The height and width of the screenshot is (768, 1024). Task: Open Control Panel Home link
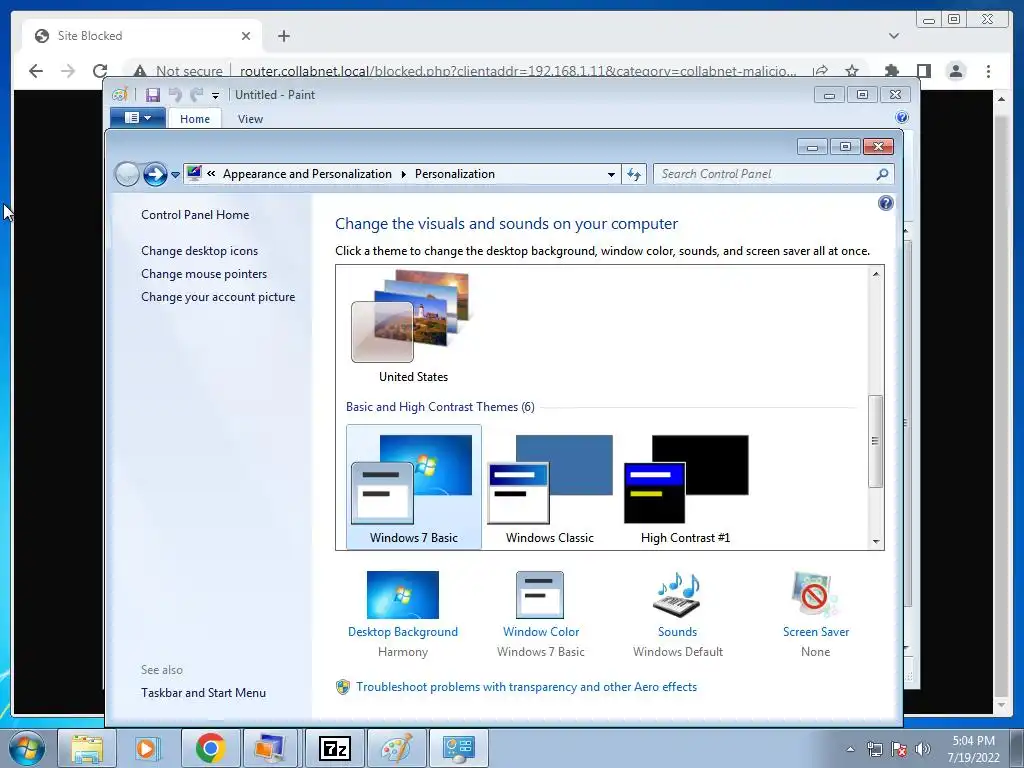coord(195,215)
